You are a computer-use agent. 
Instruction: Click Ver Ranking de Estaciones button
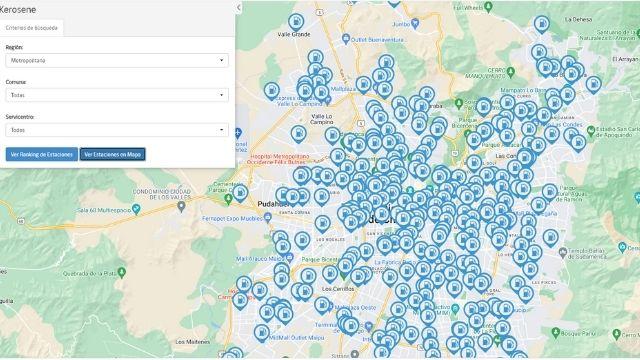[42, 154]
